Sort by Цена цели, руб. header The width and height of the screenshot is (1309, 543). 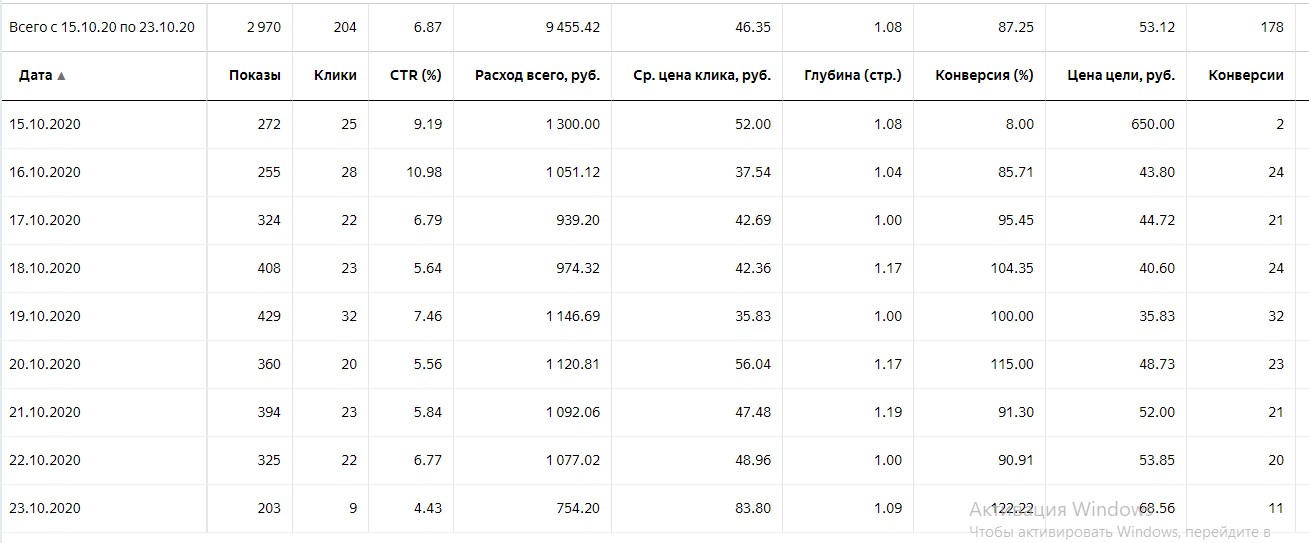click(x=1120, y=76)
